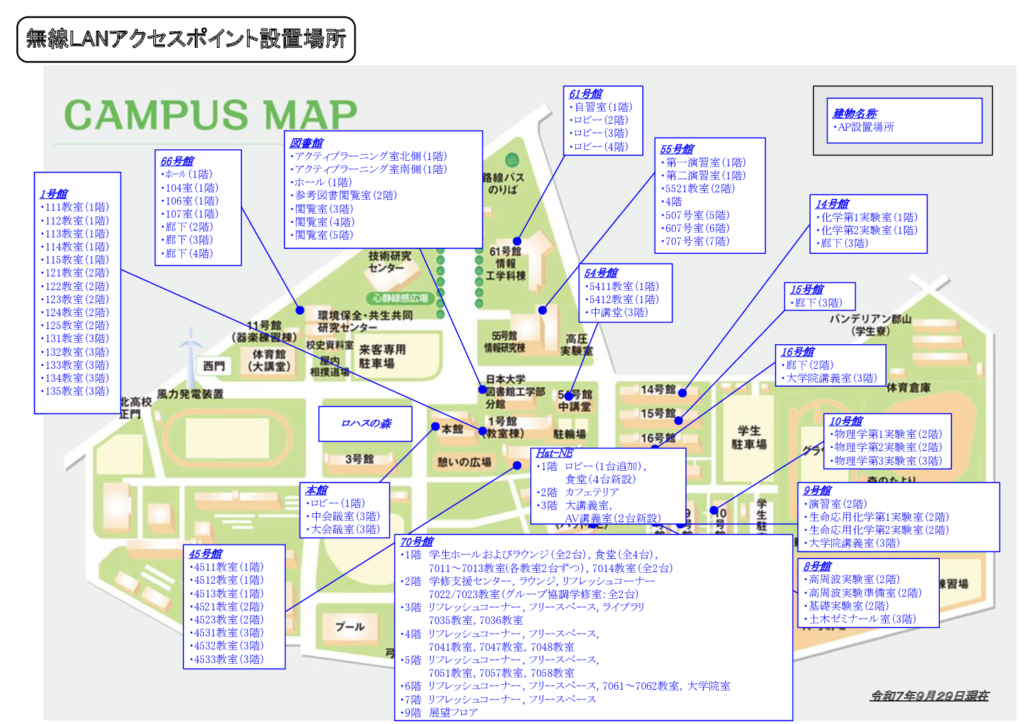Click the blue dot above 環境保全・共生共同研究センター
Image resolution: width=1024 pixels, height=724 pixels.
click(299, 308)
